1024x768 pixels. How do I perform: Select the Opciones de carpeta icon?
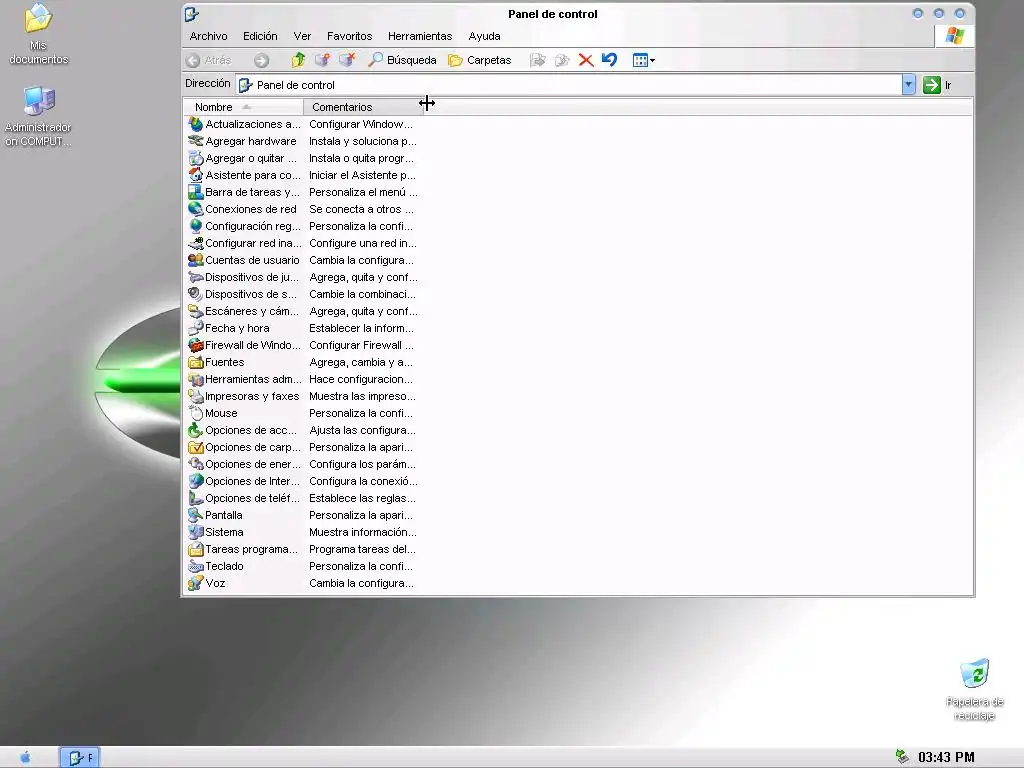point(195,447)
